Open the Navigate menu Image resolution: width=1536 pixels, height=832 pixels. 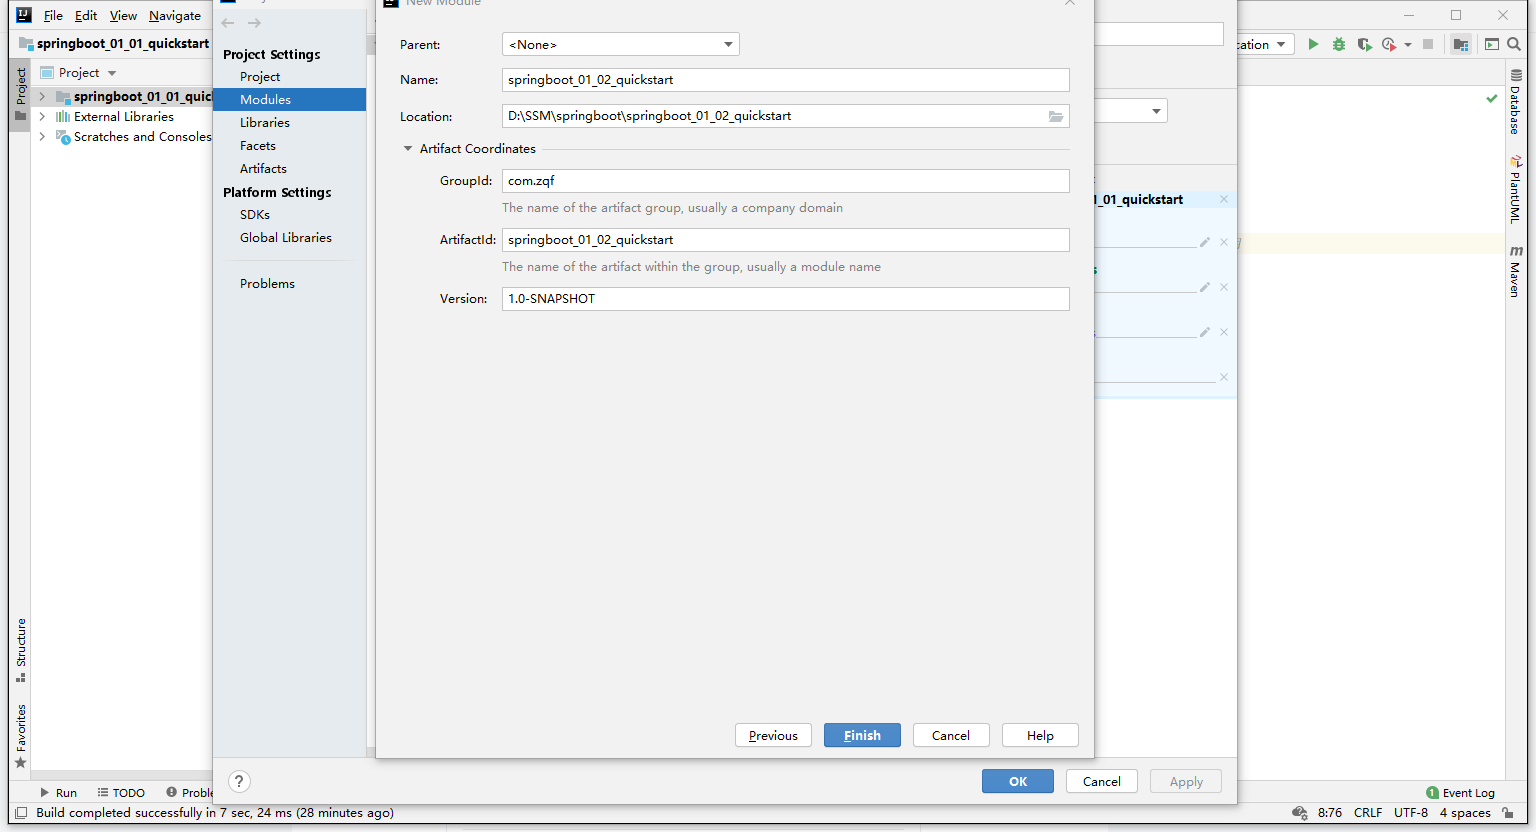coord(175,16)
